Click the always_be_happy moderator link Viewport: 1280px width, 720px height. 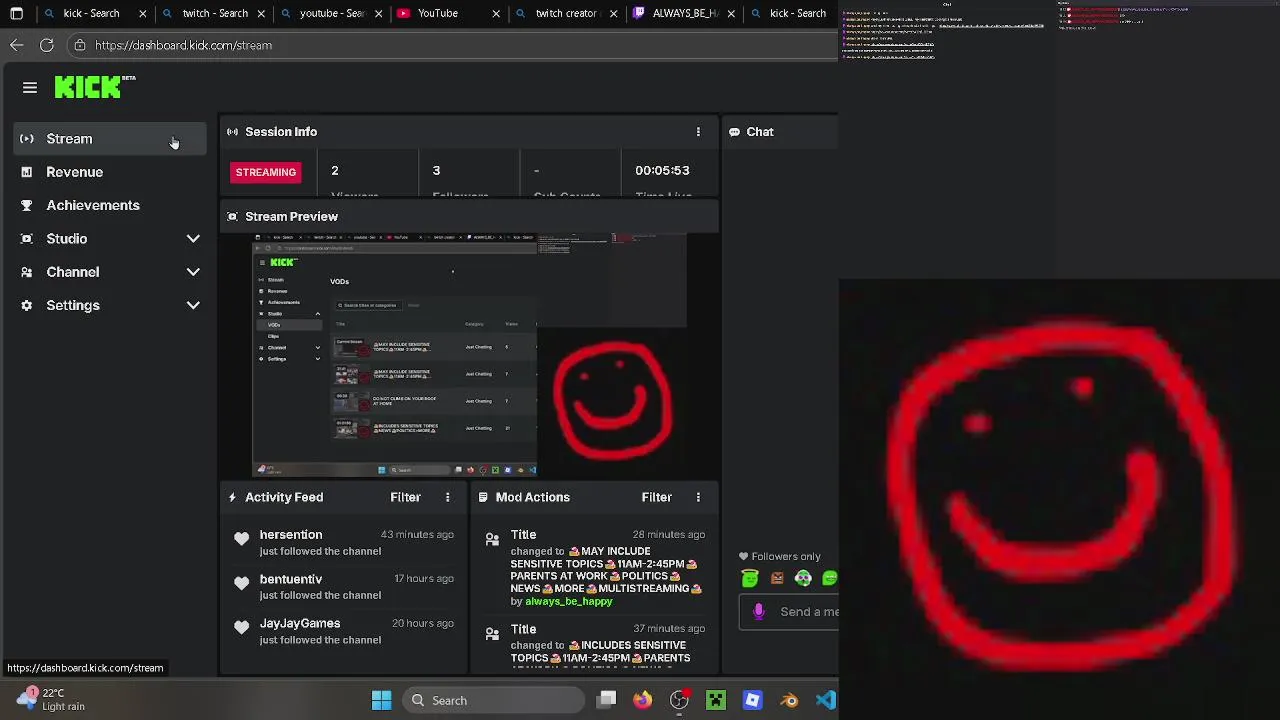coord(569,602)
